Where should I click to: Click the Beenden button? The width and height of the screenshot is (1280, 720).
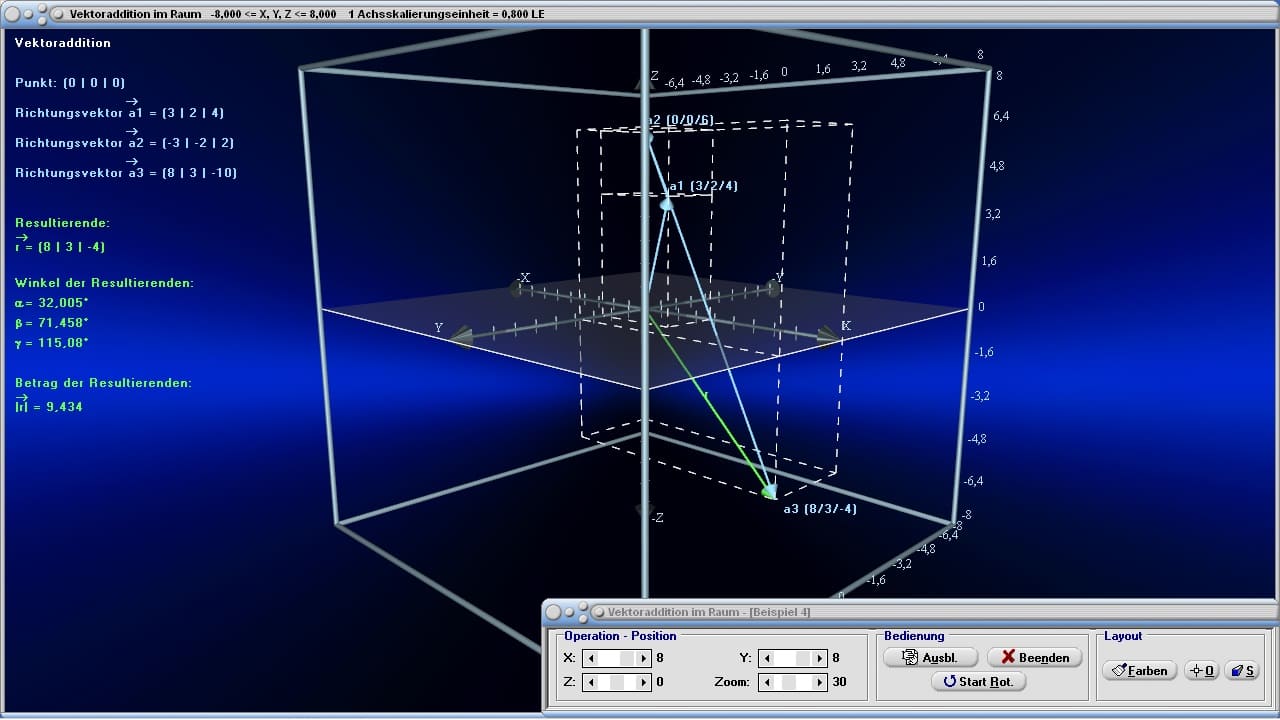[x=1034, y=657]
